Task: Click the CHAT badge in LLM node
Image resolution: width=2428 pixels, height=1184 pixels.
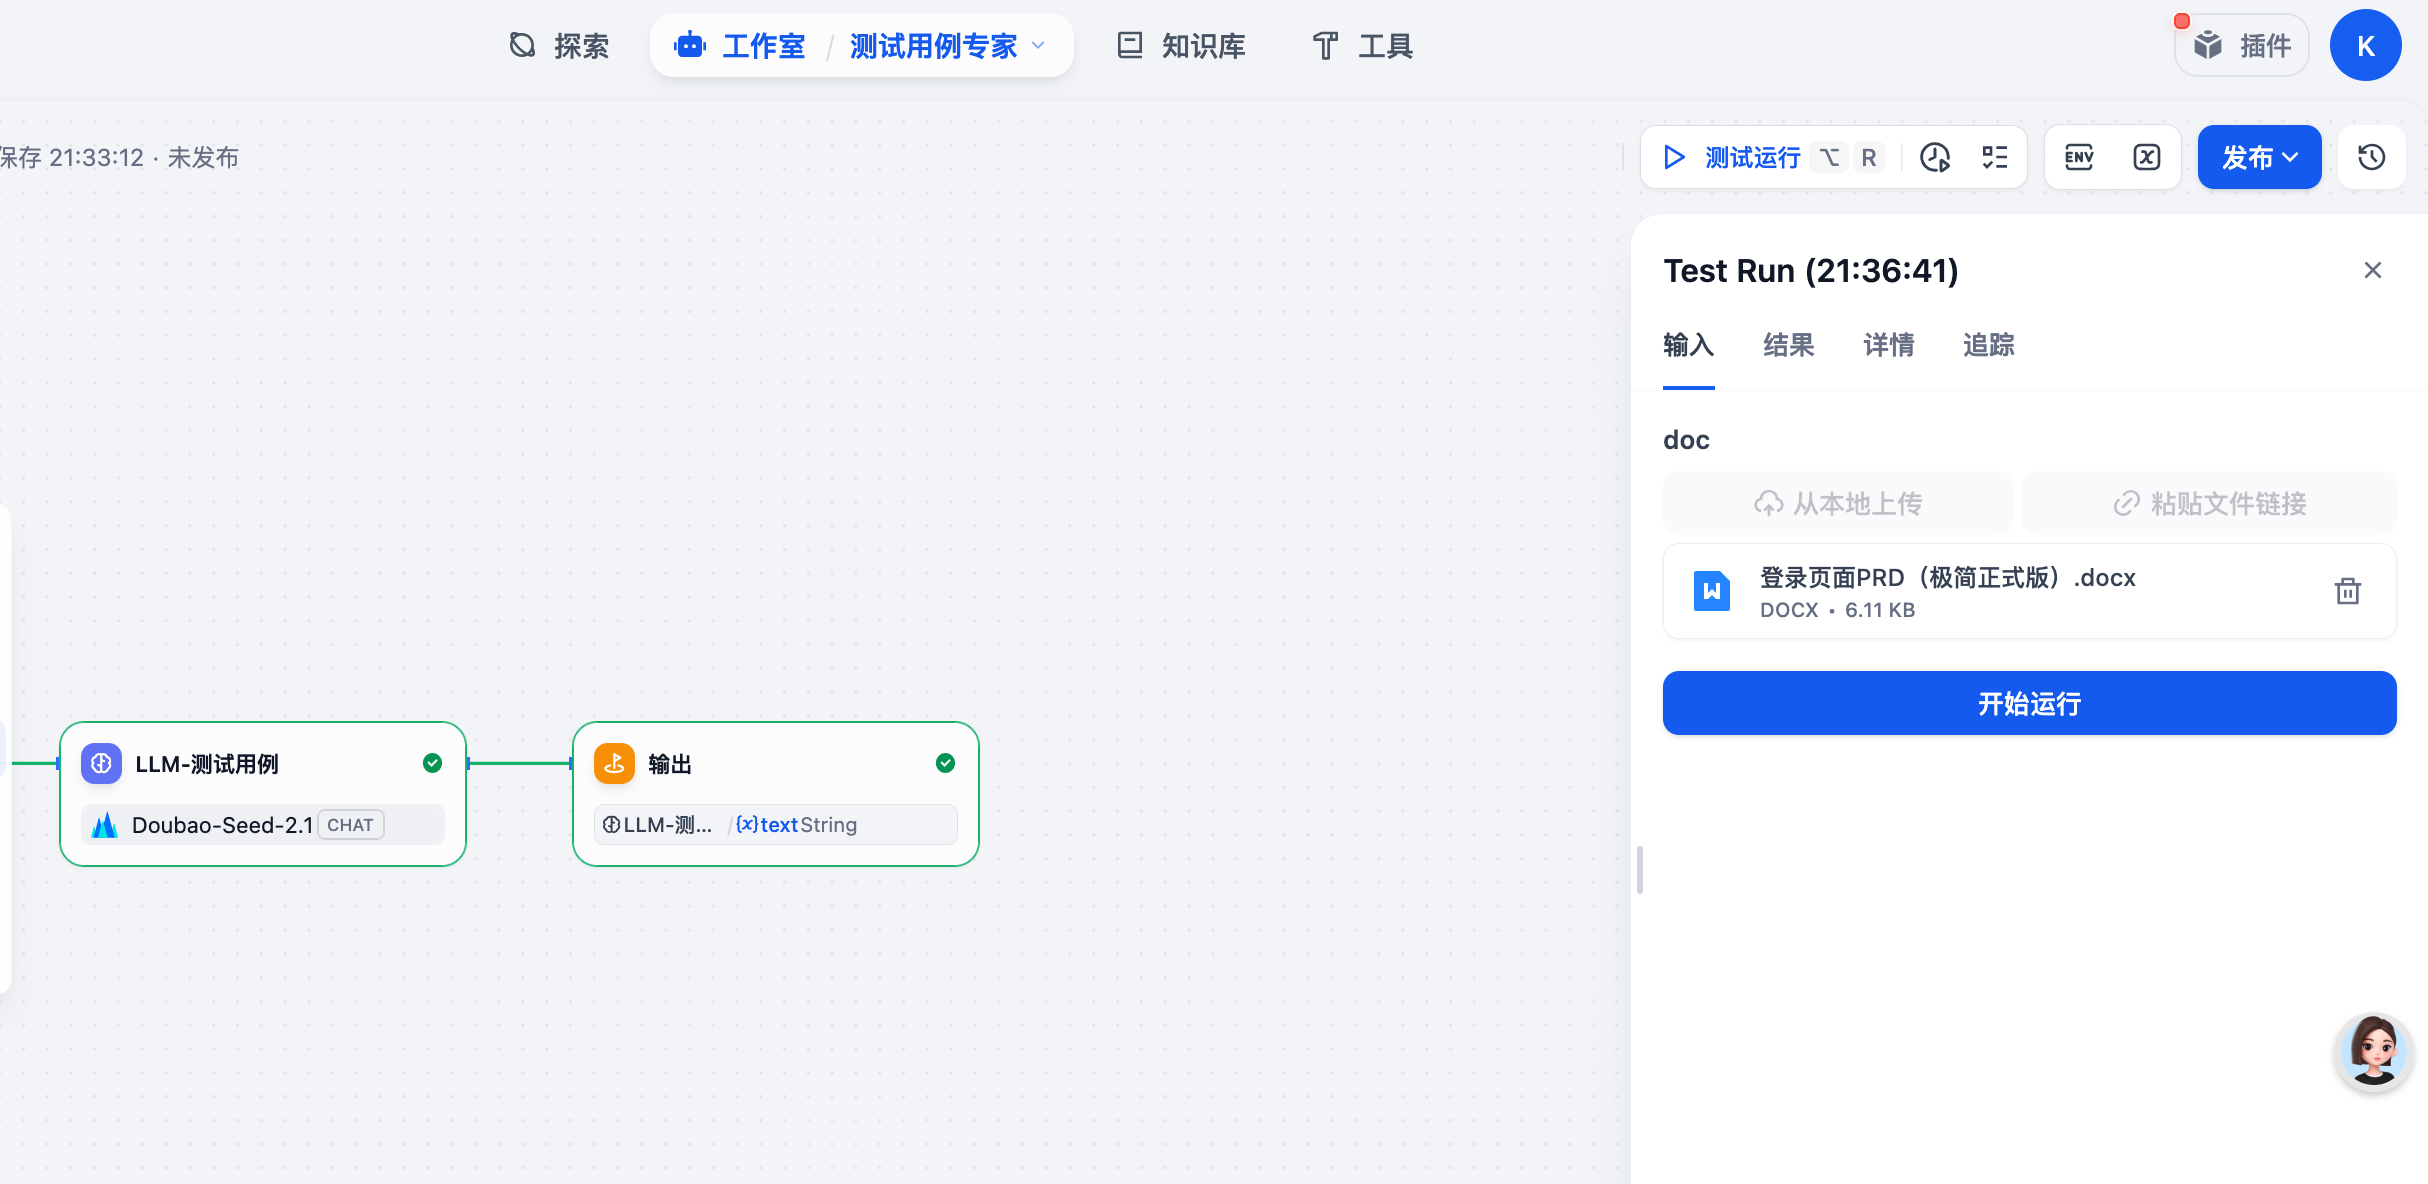Action: (350, 825)
